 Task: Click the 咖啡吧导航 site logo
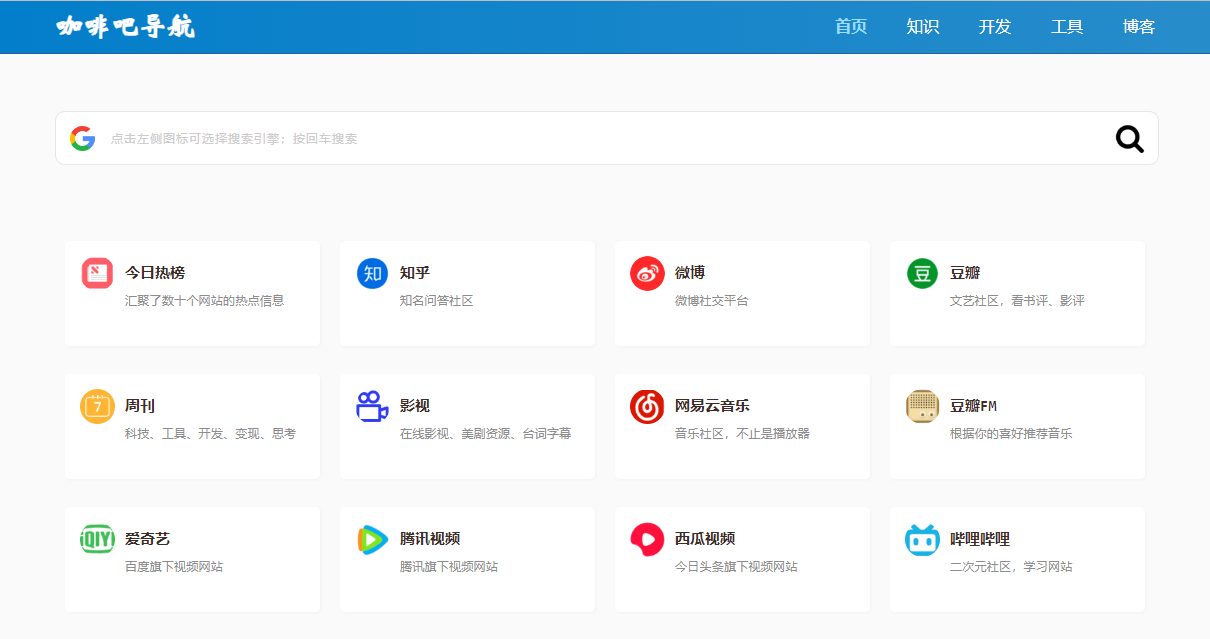point(126,27)
